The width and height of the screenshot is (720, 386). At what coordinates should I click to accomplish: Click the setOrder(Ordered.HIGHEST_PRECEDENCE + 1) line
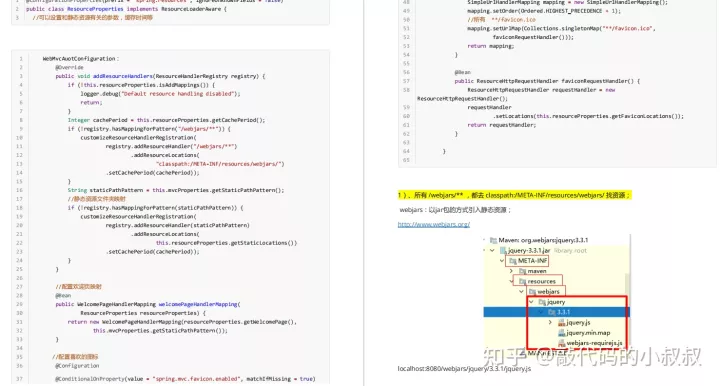pyautogui.click(x=544, y=11)
